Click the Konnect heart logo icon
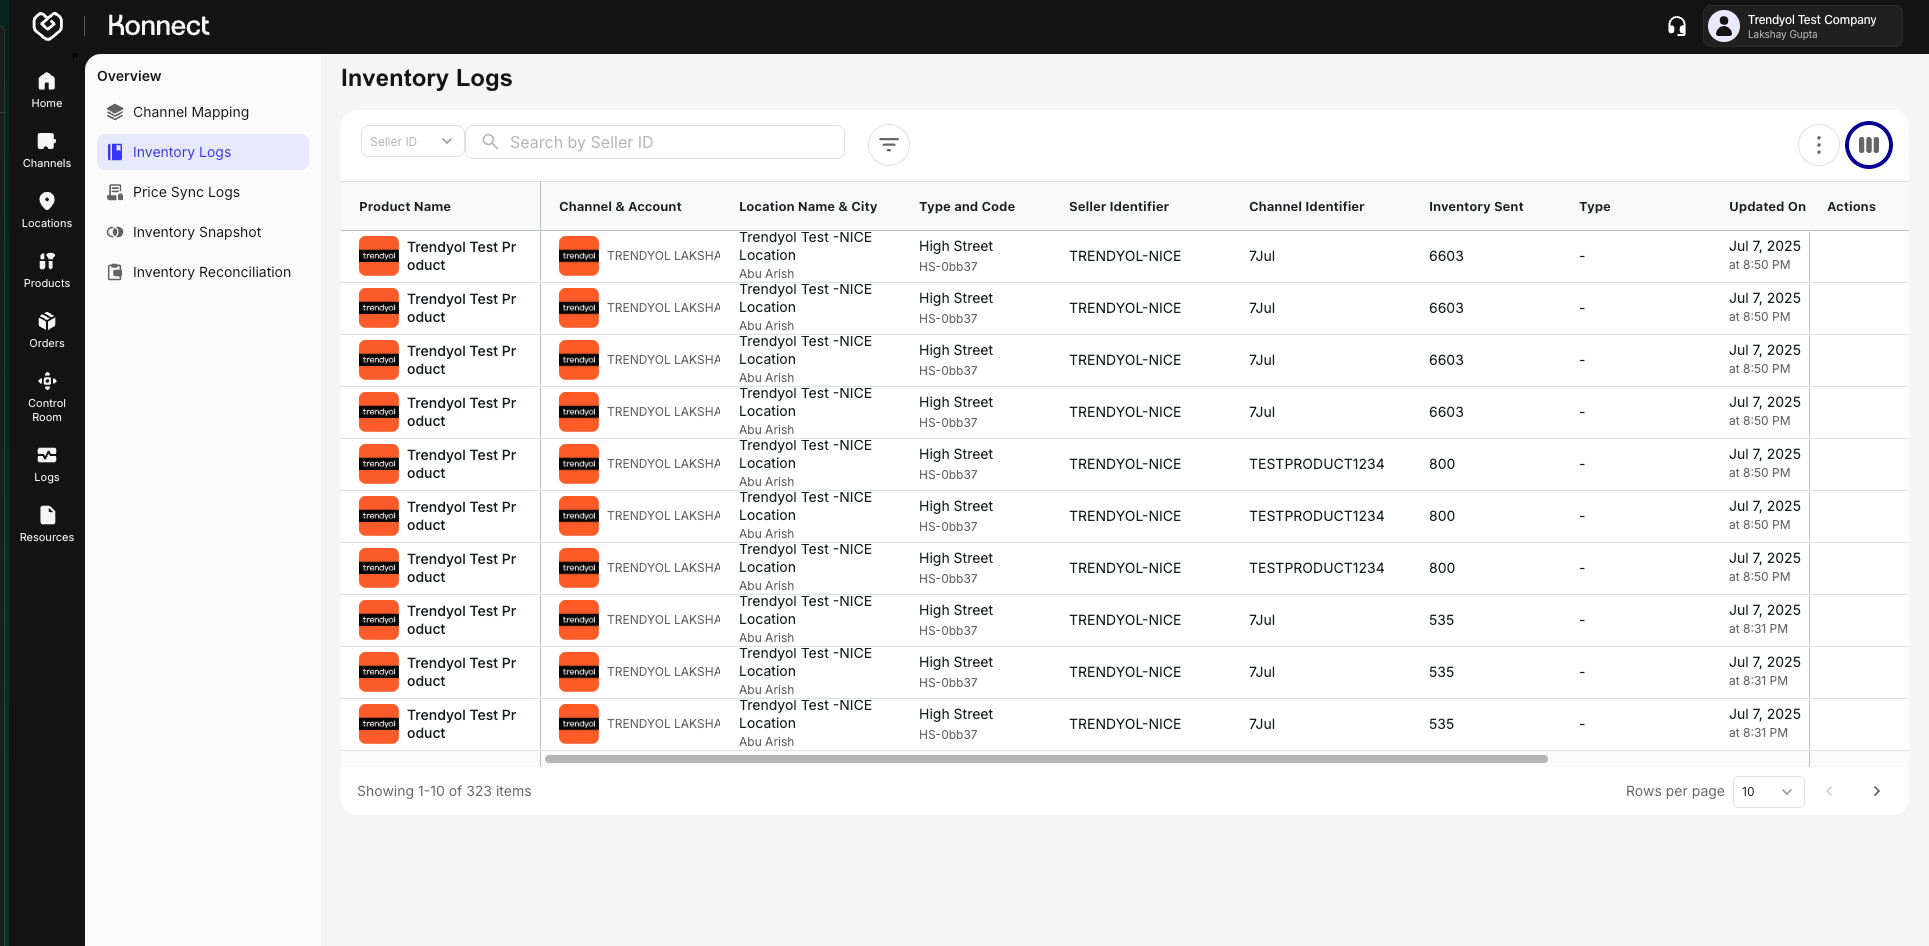This screenshot has width=1929, height=946. pos(47,26)
